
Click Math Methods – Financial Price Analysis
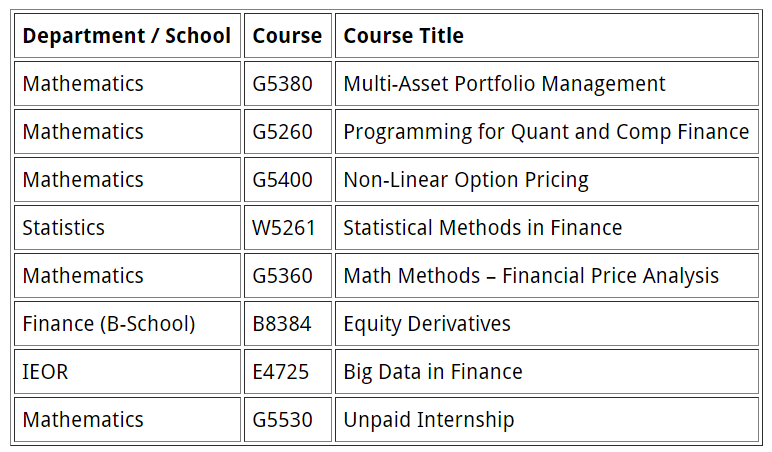(x=531, y=276)
